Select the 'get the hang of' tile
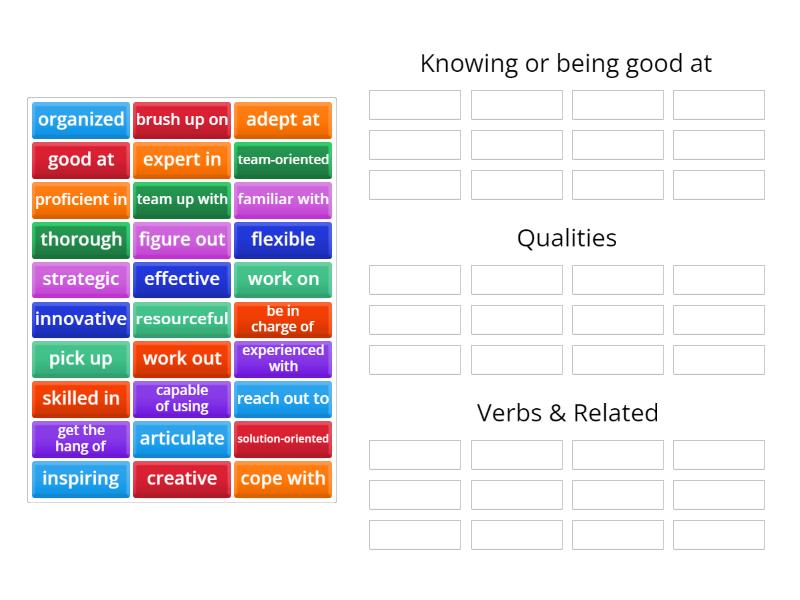Image resolution: width=800 pixels, height=600 pixels. coord(80,439)
